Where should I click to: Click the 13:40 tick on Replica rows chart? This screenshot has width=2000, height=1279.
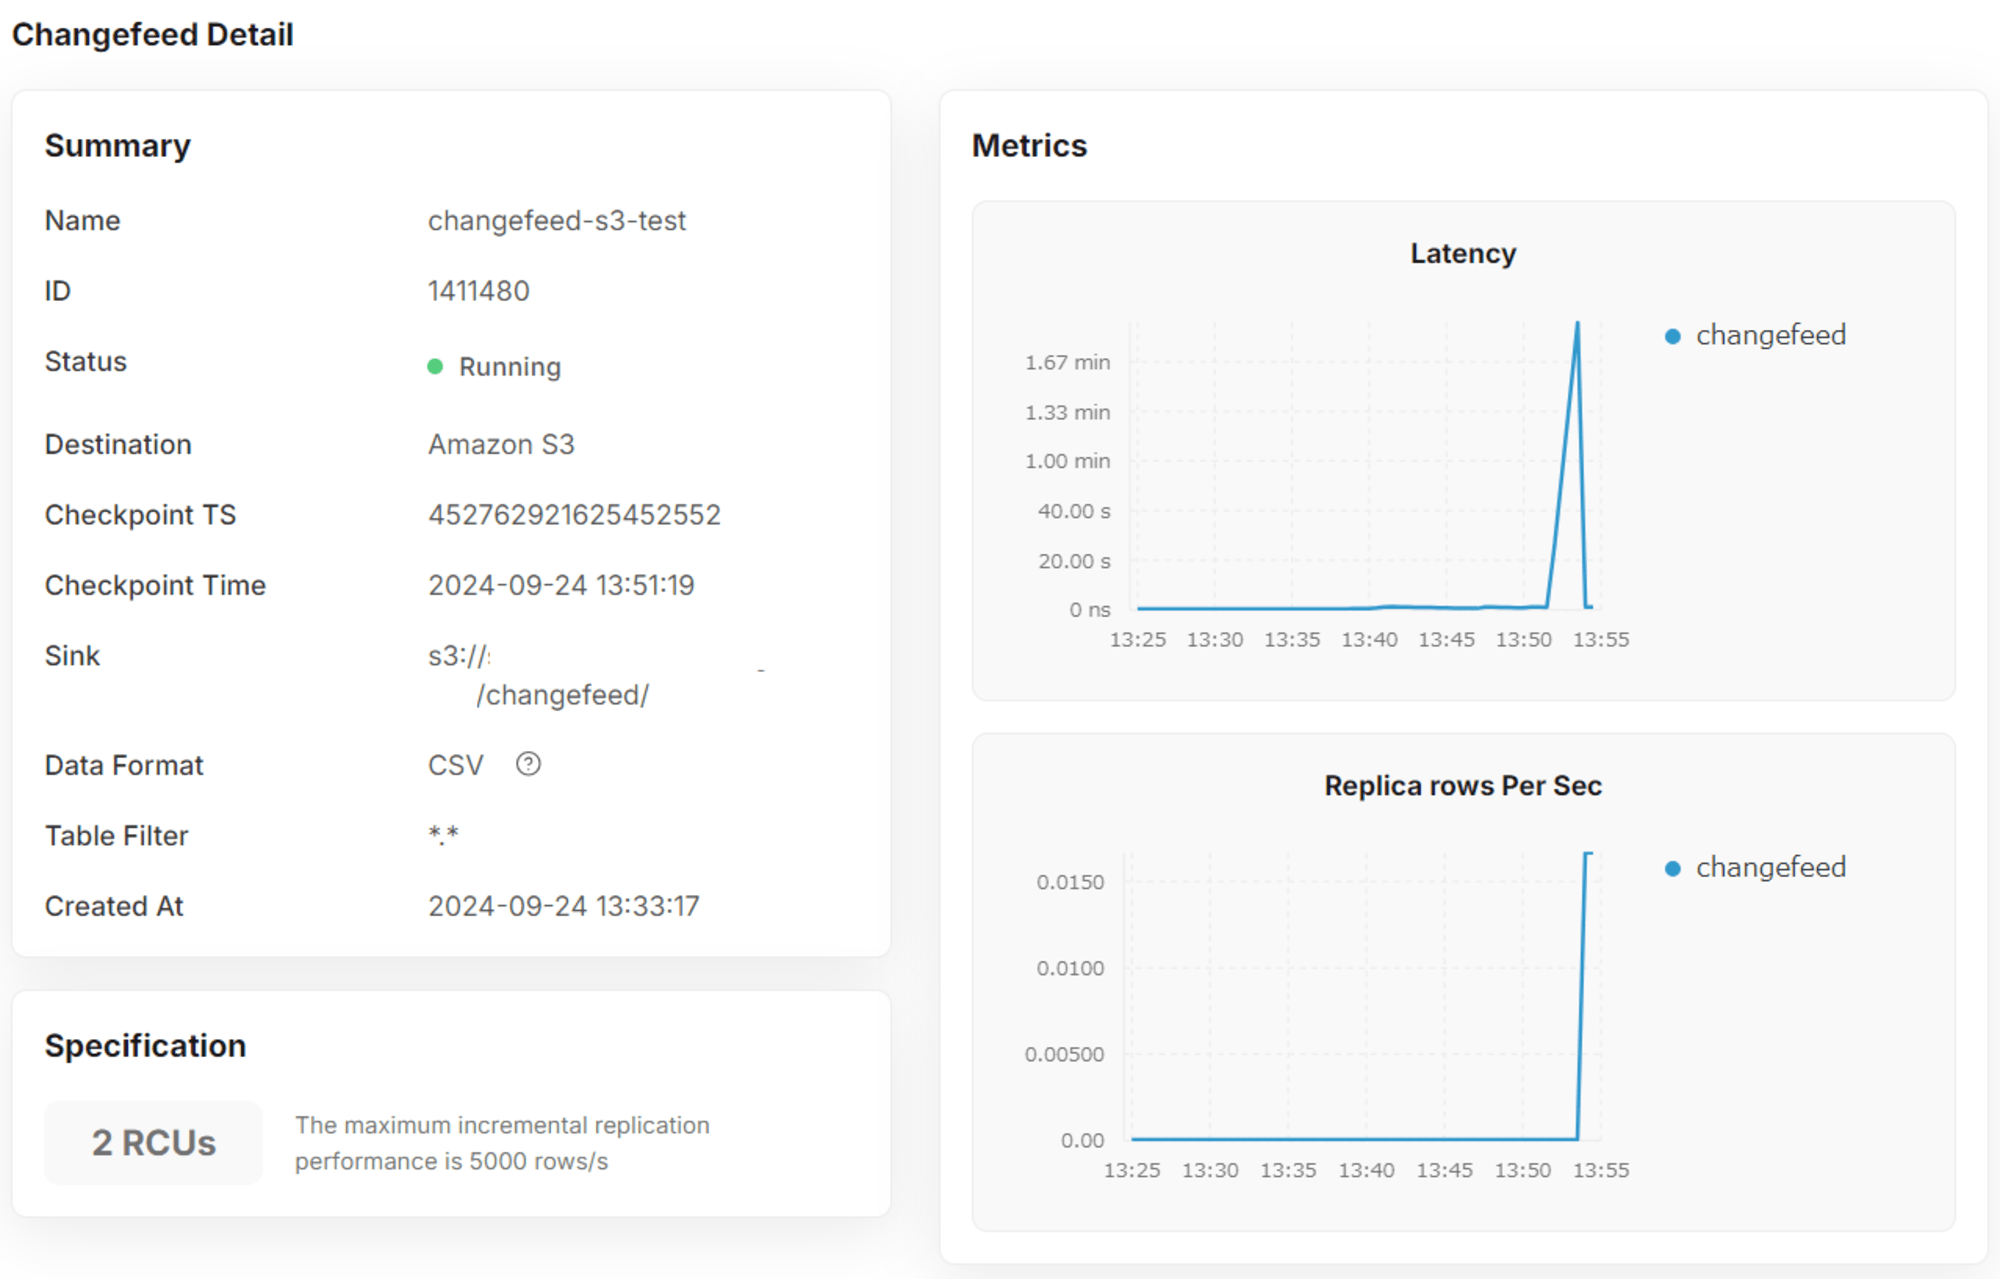click(x=1366, y=1170)
